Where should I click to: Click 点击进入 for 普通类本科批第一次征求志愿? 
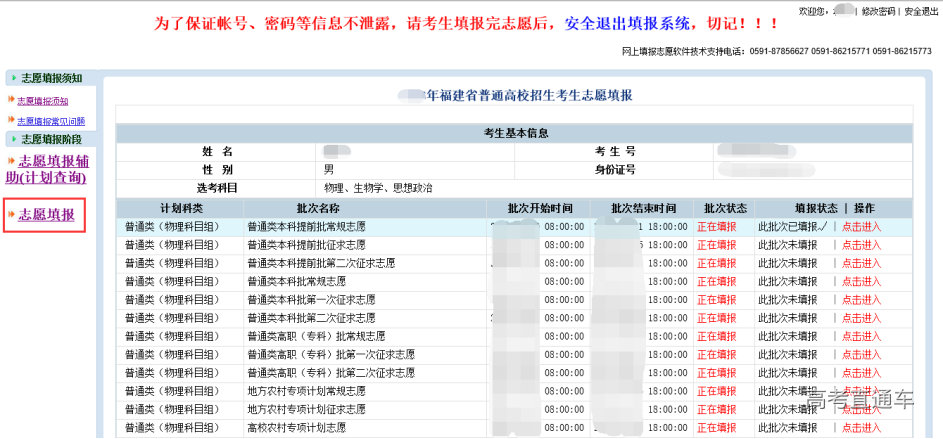861,300
